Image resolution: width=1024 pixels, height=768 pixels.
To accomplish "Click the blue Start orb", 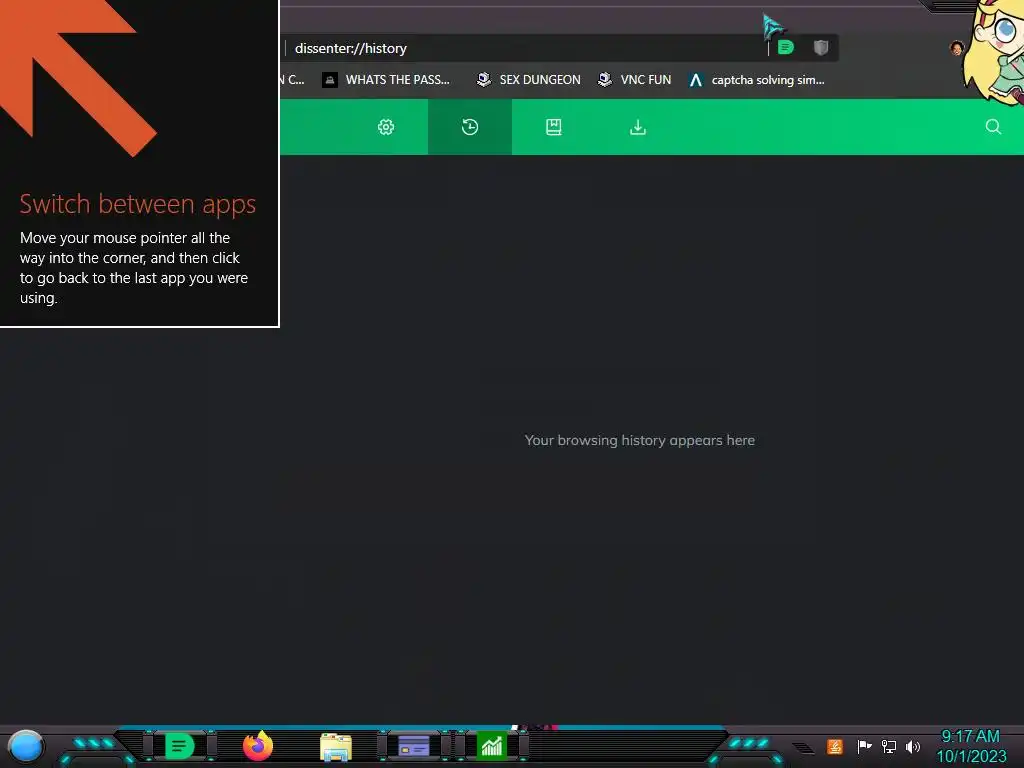I will (x=26, y=746).
